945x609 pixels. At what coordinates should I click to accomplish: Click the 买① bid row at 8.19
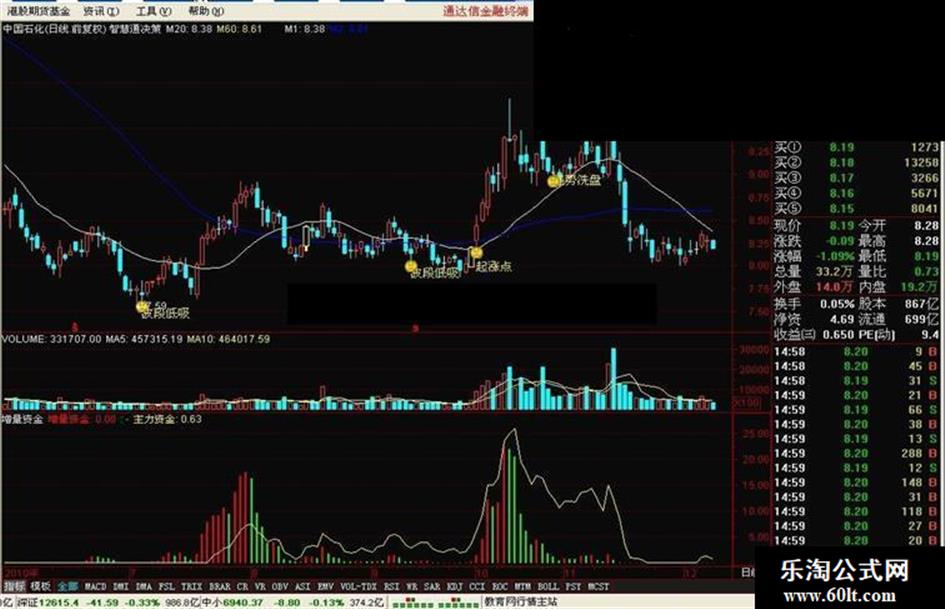pyautogui.click(x=856, y=147)
